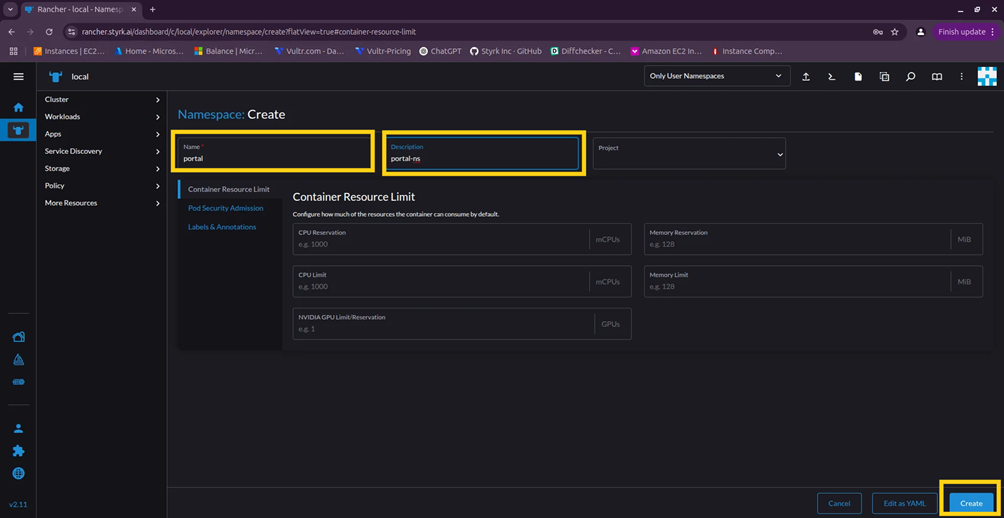Open the user avatar menu
The height and width of the screenshot is (518, 1004).
pos(987,76)
